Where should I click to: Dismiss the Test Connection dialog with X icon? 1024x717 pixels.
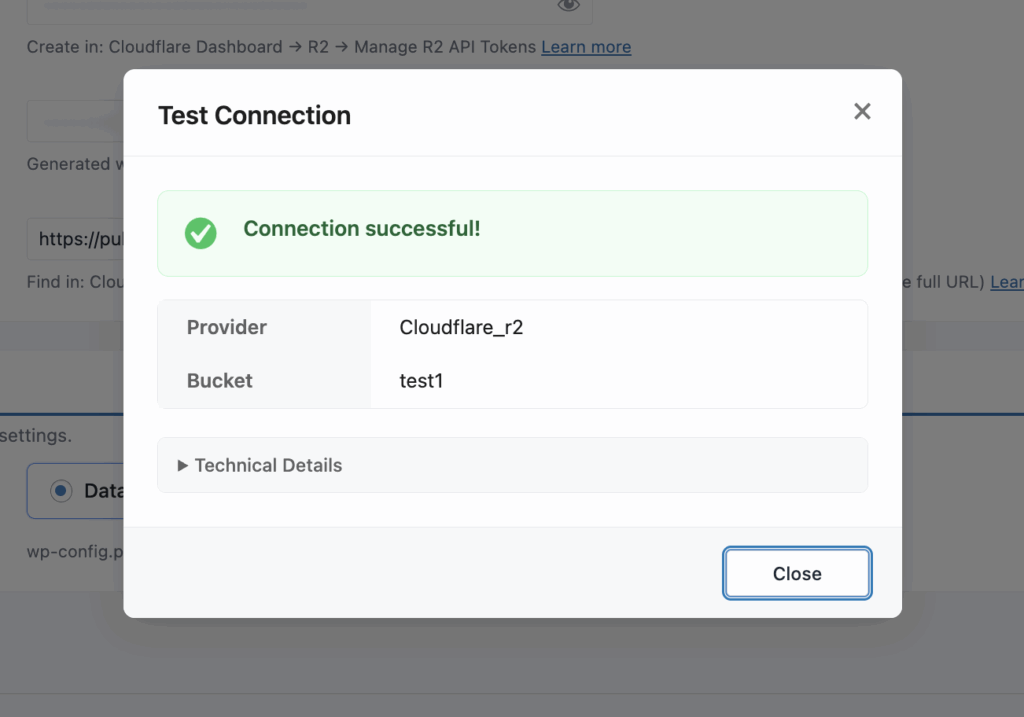pos(862,112)
